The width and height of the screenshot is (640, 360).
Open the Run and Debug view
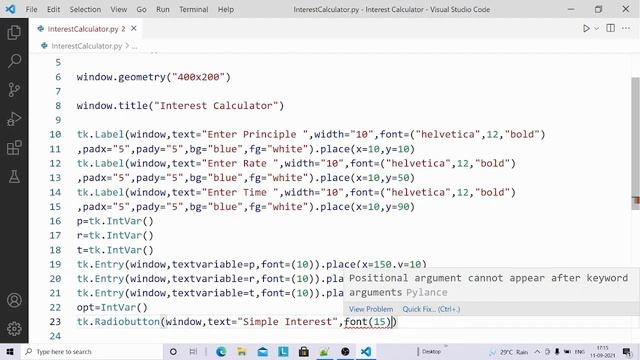point(14,119)
